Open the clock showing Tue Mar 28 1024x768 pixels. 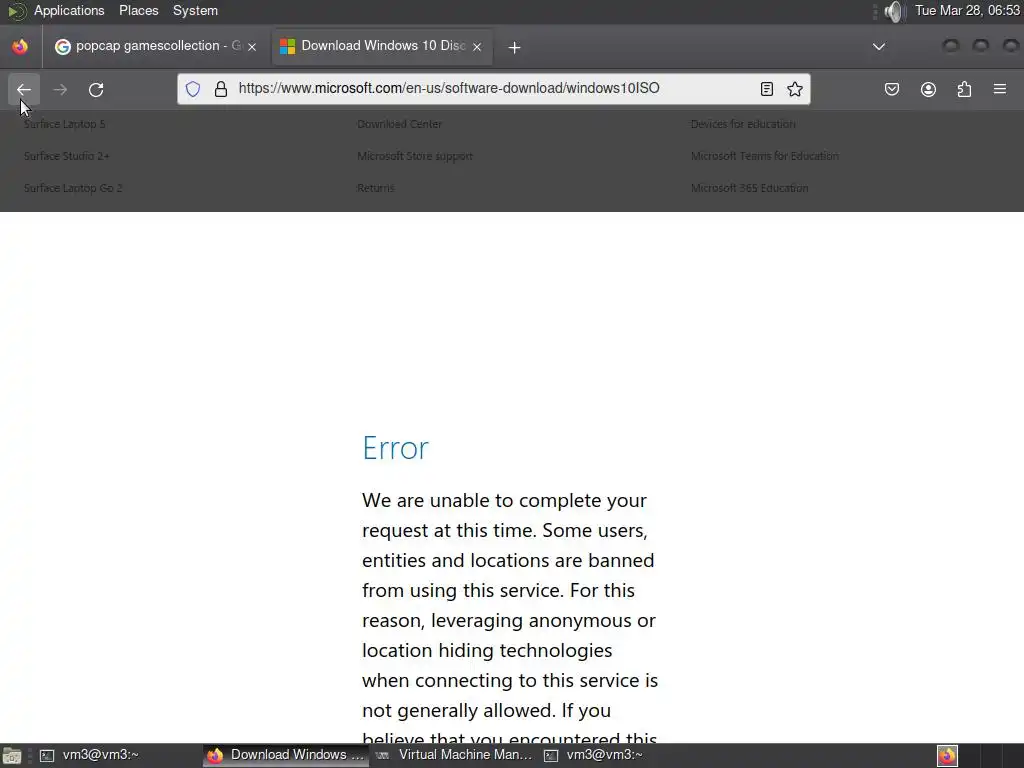click(967, 10)
